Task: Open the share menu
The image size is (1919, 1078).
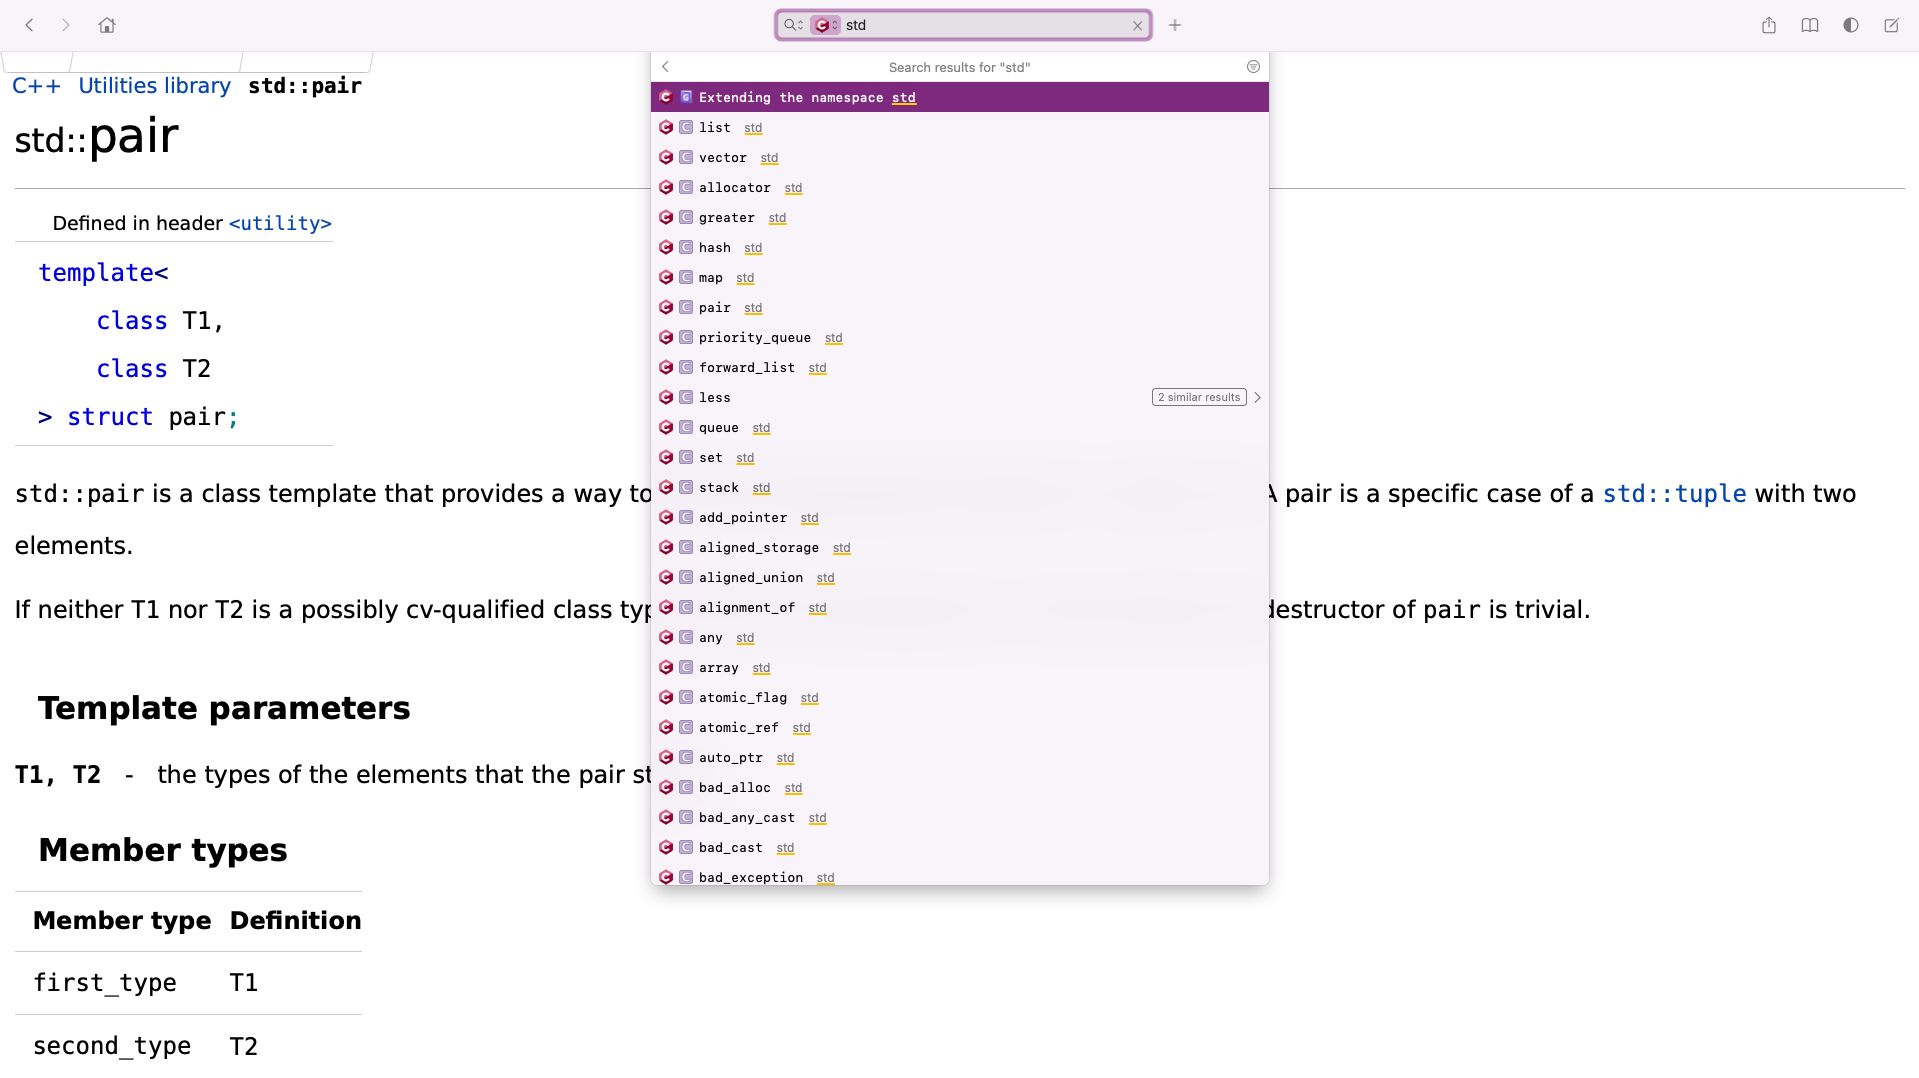Action: pos(1769,25)
